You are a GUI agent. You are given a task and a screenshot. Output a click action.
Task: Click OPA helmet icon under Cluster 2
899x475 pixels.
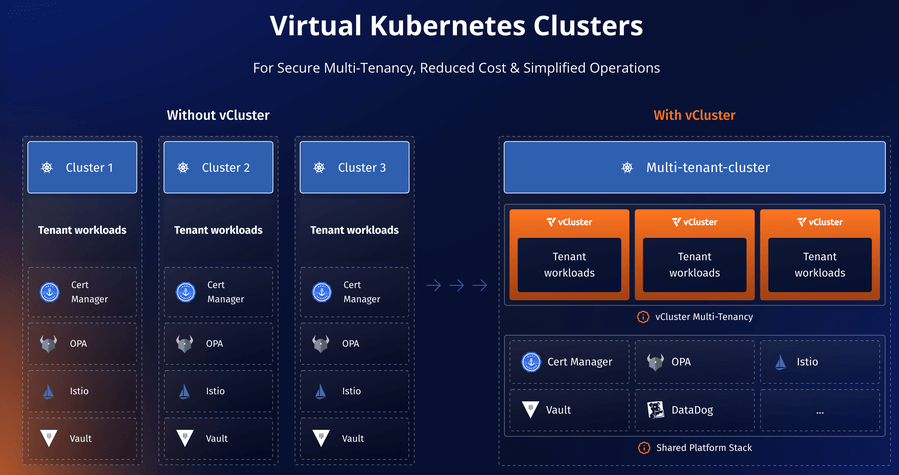(x=185, y=344)
